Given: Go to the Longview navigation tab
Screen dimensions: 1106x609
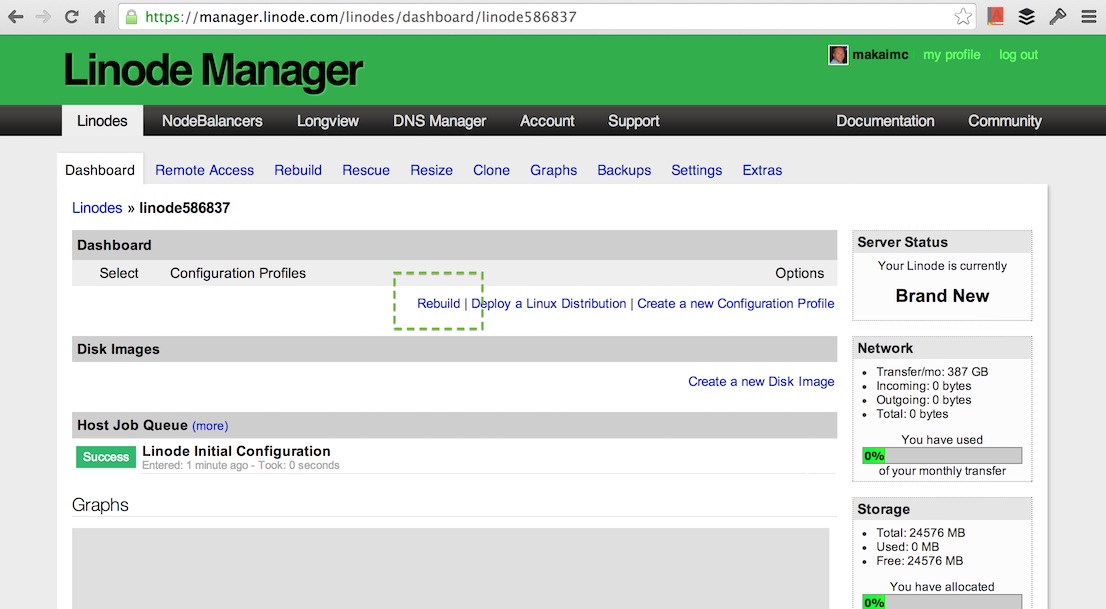Looking at the screenshot, I should (328, 121).
